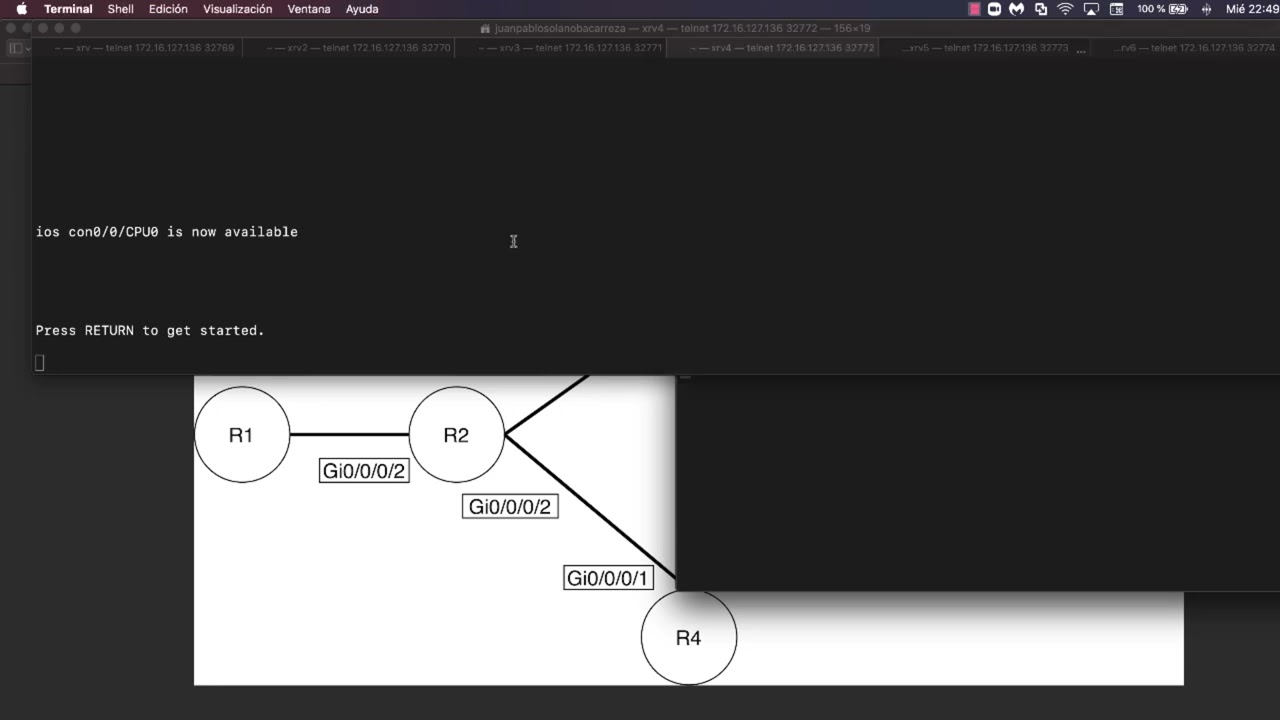
Task: Open the Ayuda menu
Action: pos(362,9)
